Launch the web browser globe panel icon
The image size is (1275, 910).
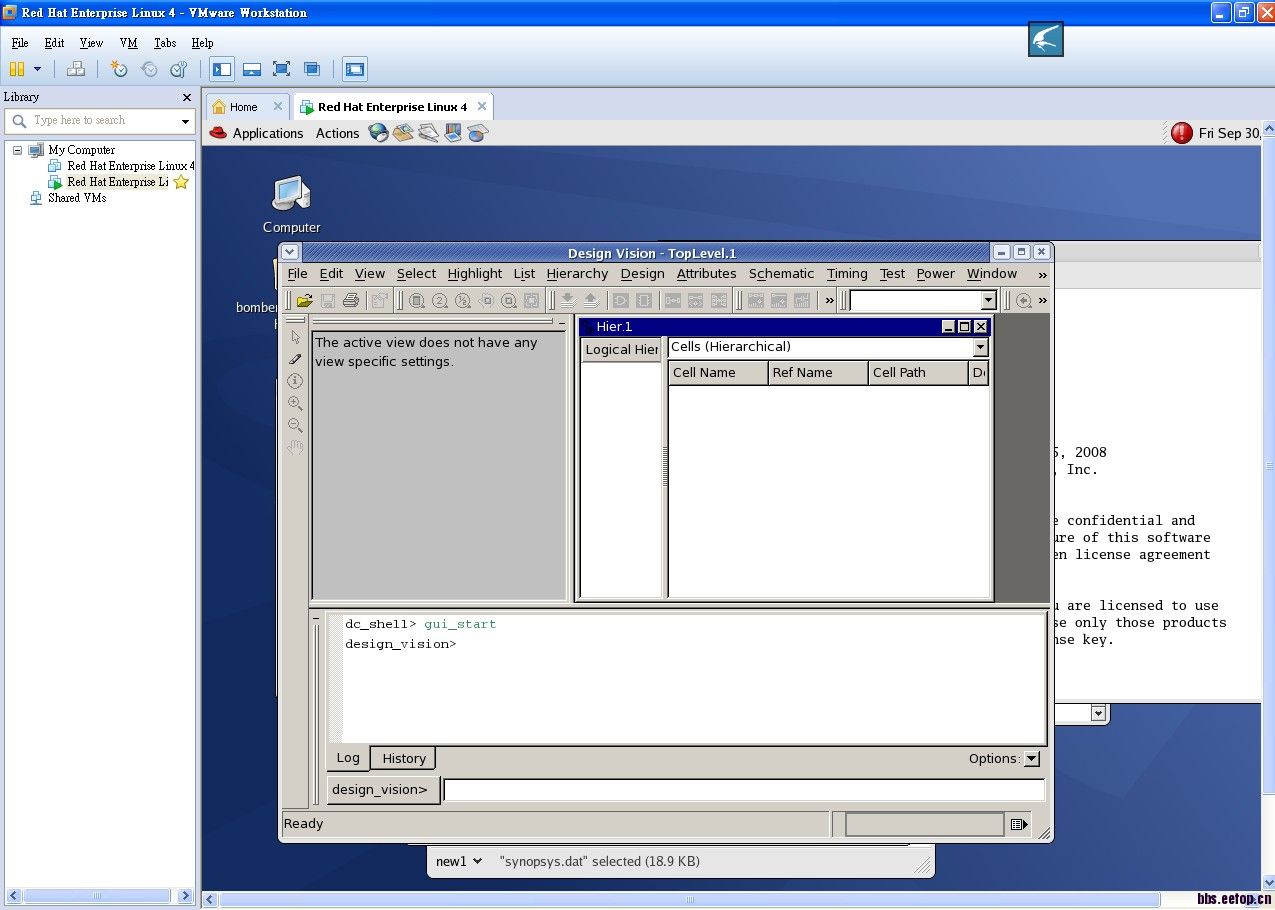(378, 133)
